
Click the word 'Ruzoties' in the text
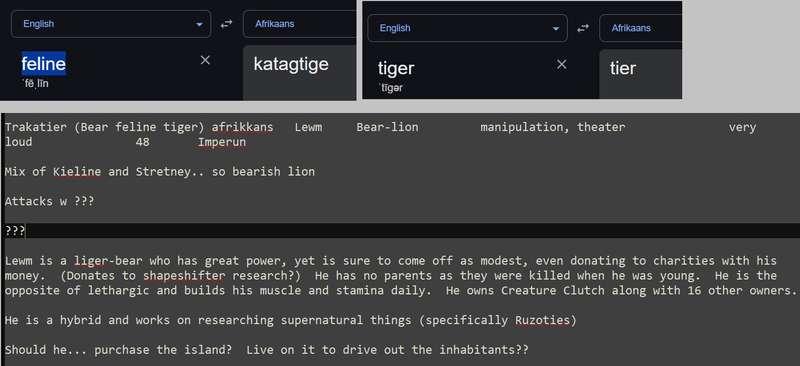pyautogui.click(x=542, y=321)
